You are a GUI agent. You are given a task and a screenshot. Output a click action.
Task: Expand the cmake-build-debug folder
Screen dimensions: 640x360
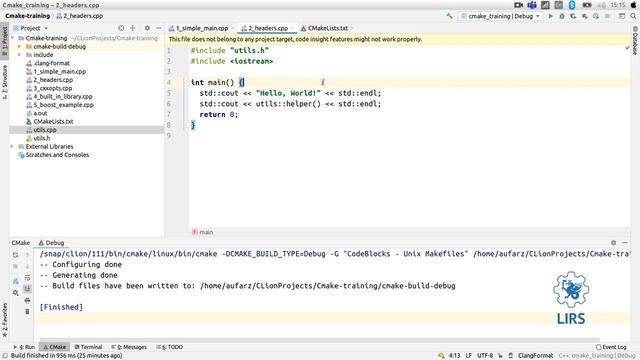[x=19, y=47]
